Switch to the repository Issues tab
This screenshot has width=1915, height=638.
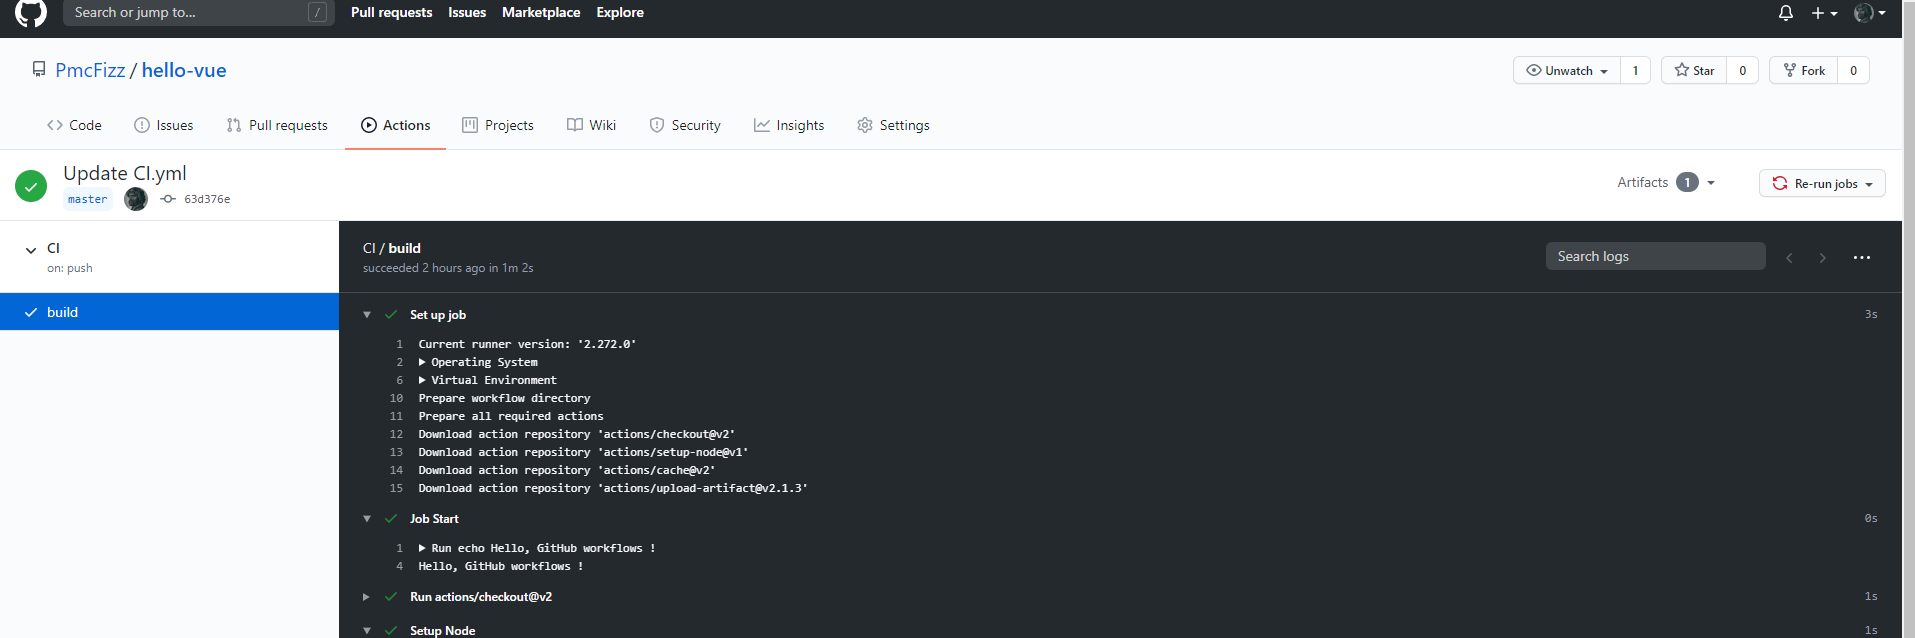[164, 125]
